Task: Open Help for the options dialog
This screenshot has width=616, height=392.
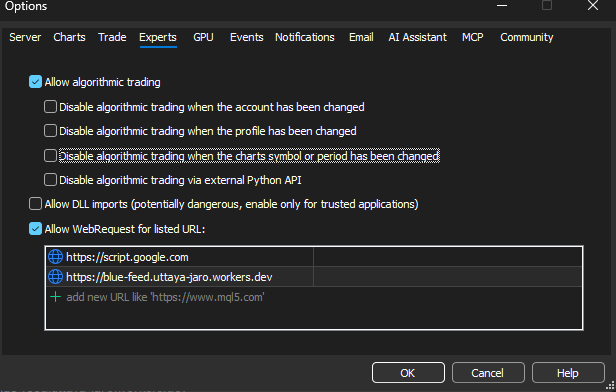Action: point(568,372)
